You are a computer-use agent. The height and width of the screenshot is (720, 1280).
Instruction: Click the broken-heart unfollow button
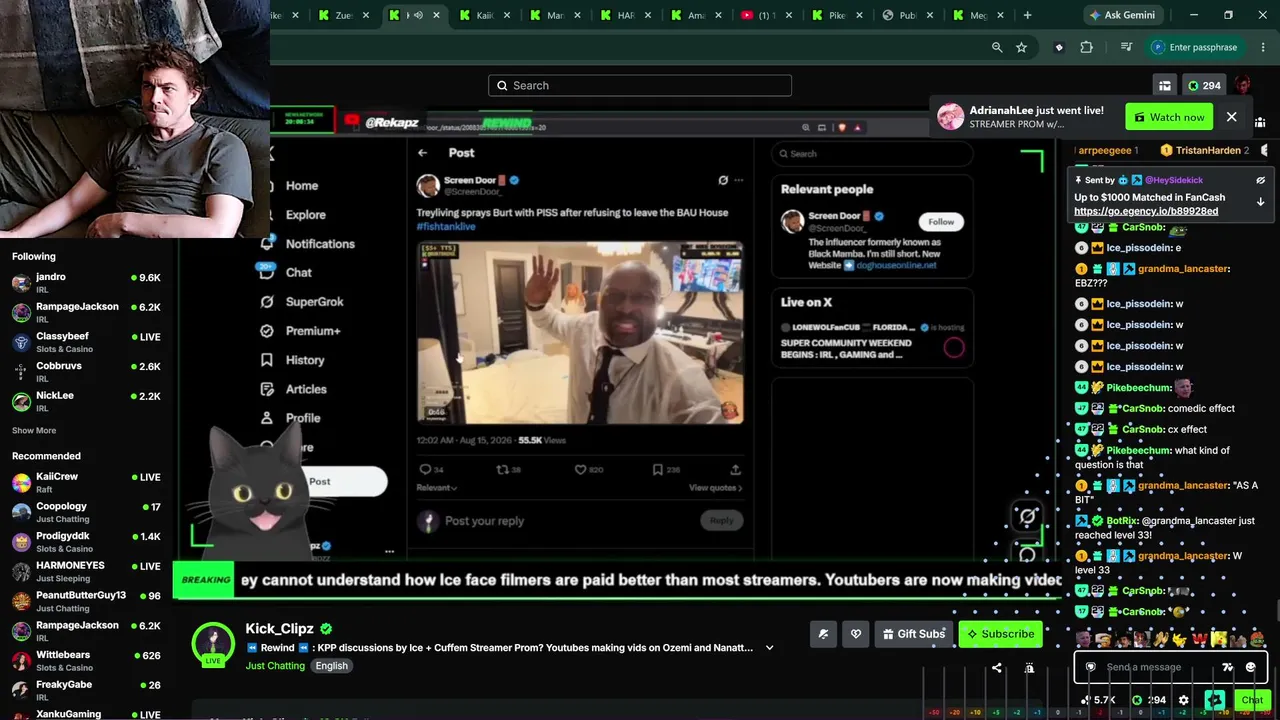coord(856,633)
